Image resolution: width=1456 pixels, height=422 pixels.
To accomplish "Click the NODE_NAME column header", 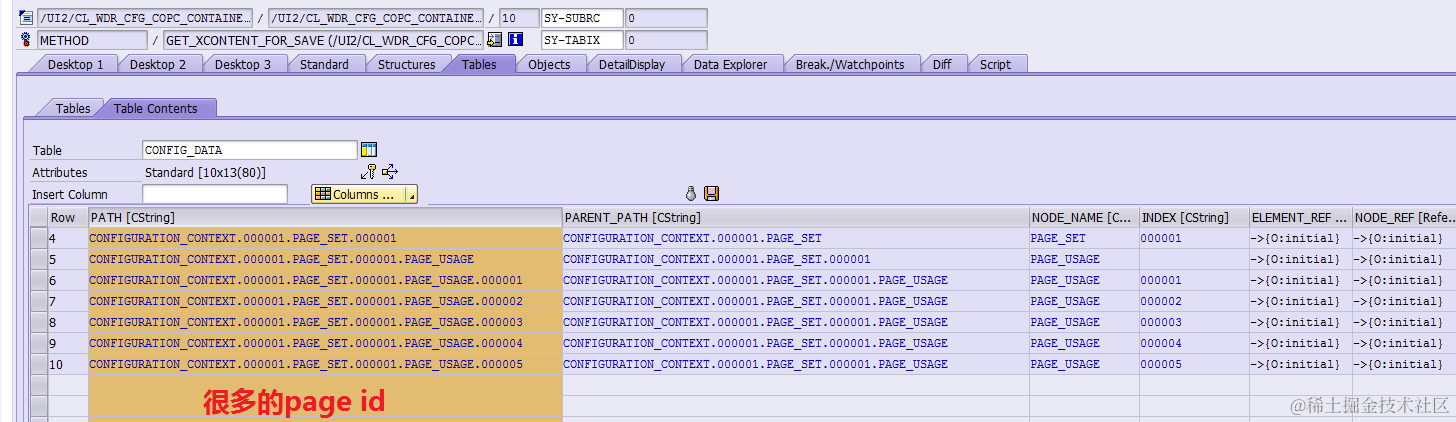I will click(1084, 217).
